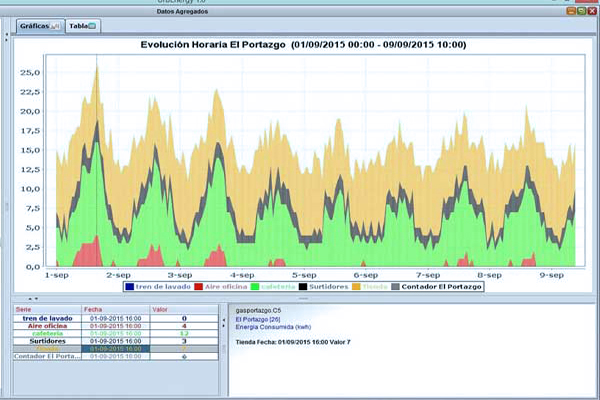Click the red Aire oficina legend swatch

tap(199, 287)
